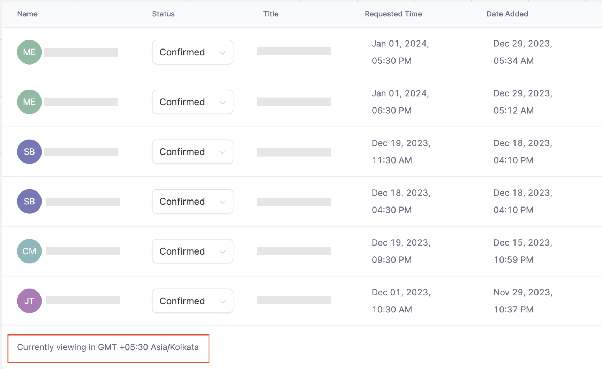Expand status dropdown in the Dec 18 04:30 PM row
The height and width of the screenshot is (369, 602).
coord(192,201)
